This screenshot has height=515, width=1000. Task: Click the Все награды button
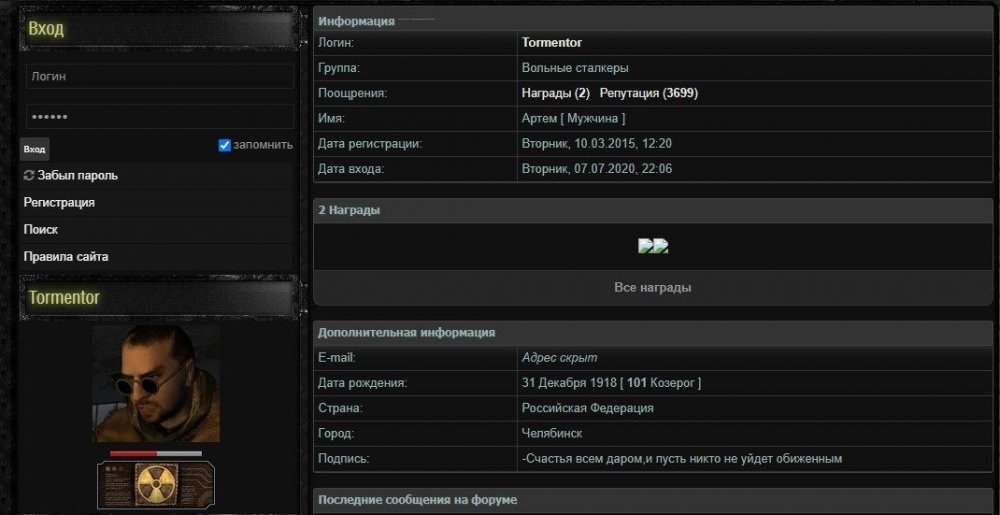click(653, 287)
